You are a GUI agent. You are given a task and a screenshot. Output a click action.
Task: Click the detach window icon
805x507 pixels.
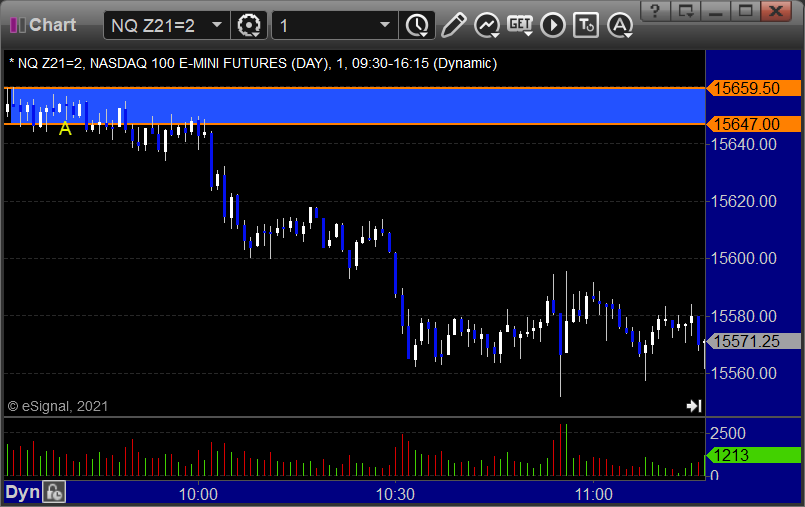click(685, 11)
